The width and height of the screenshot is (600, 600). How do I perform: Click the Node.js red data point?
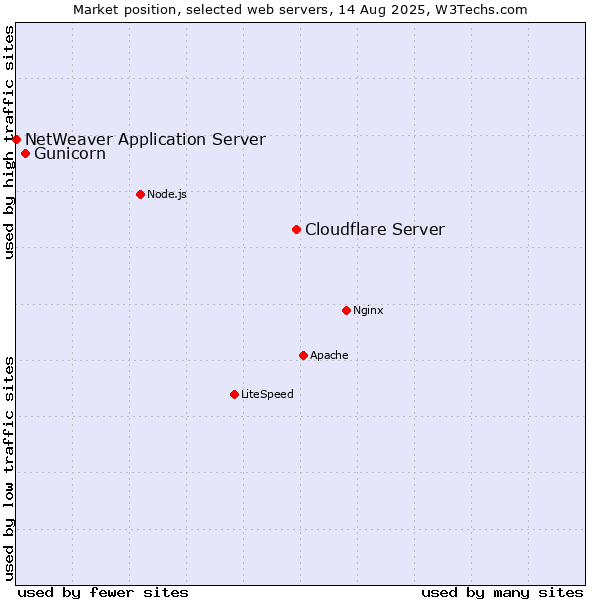point(140,194)
